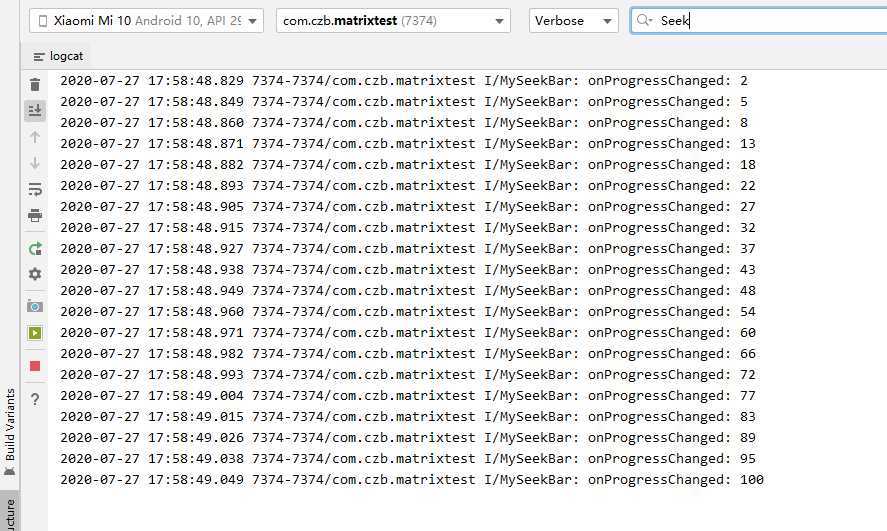Select log line onProgressChanged: 83
This screenshot has height=531, width=887.
point(408,417)
